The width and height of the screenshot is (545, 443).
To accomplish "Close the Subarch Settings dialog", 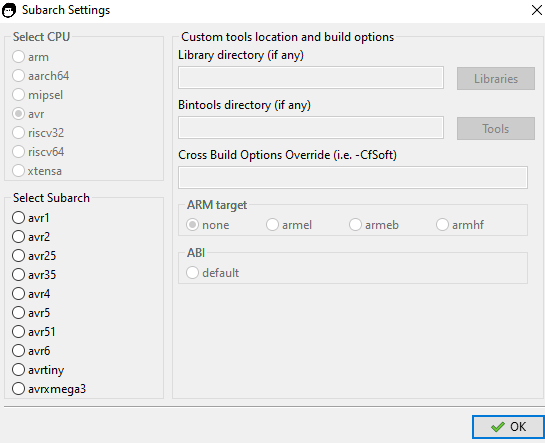I will tap(537, 10).
